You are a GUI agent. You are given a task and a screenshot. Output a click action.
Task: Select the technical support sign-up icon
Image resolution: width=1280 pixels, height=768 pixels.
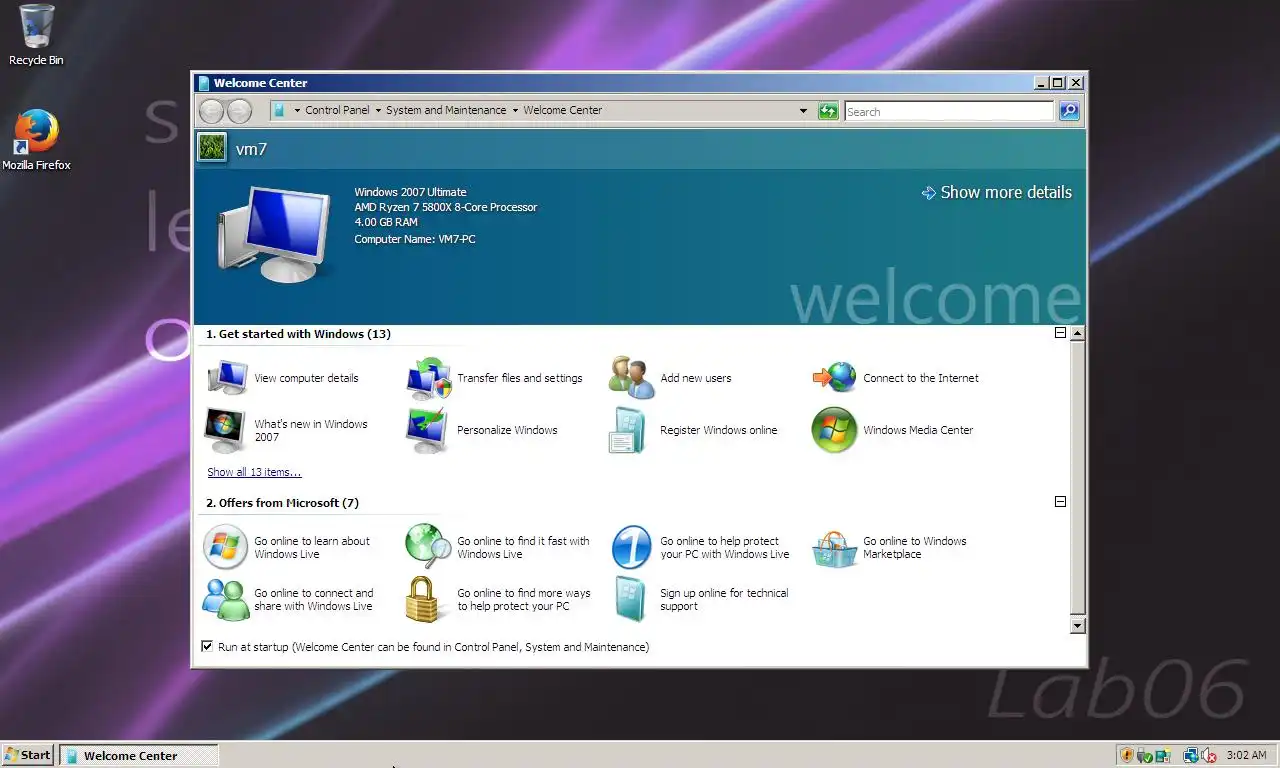click(631, 599)
